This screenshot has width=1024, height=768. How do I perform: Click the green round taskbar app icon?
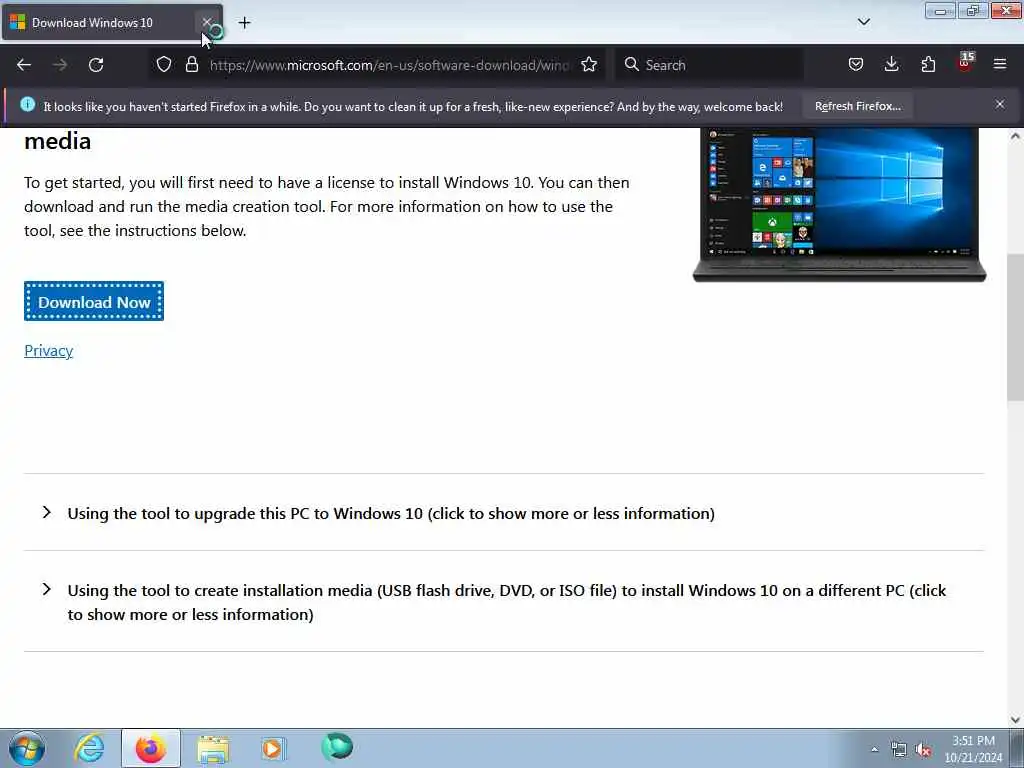pyautogui.click(x=337, y=747)
